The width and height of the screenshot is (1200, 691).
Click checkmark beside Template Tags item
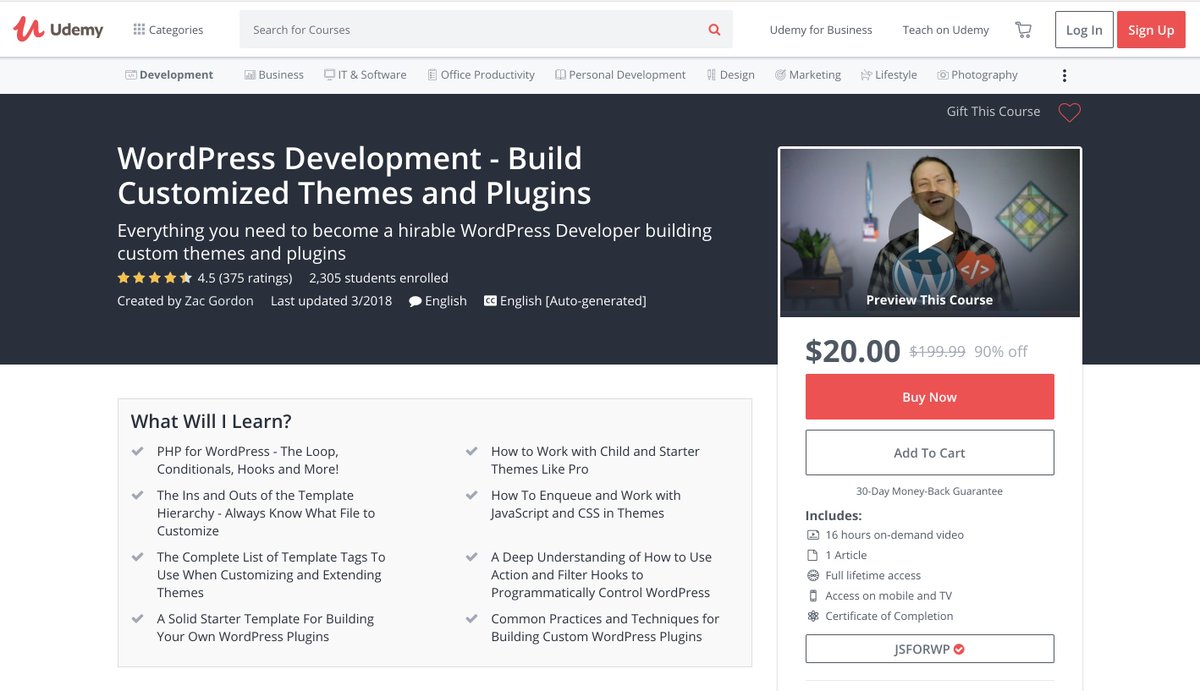click(x=138, y=558)
